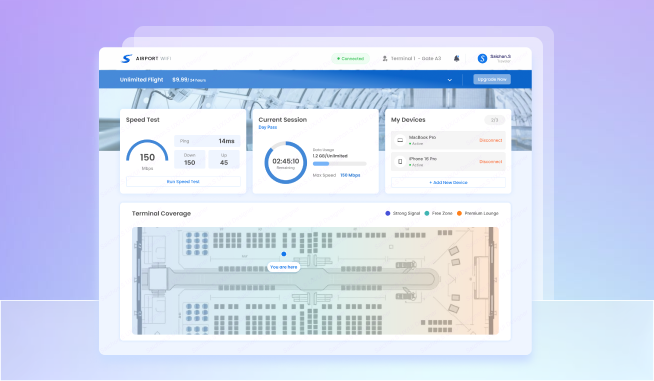This screenshot has width=654, height=381.
Task: Click the You are here map label
Action: point(284,267)
